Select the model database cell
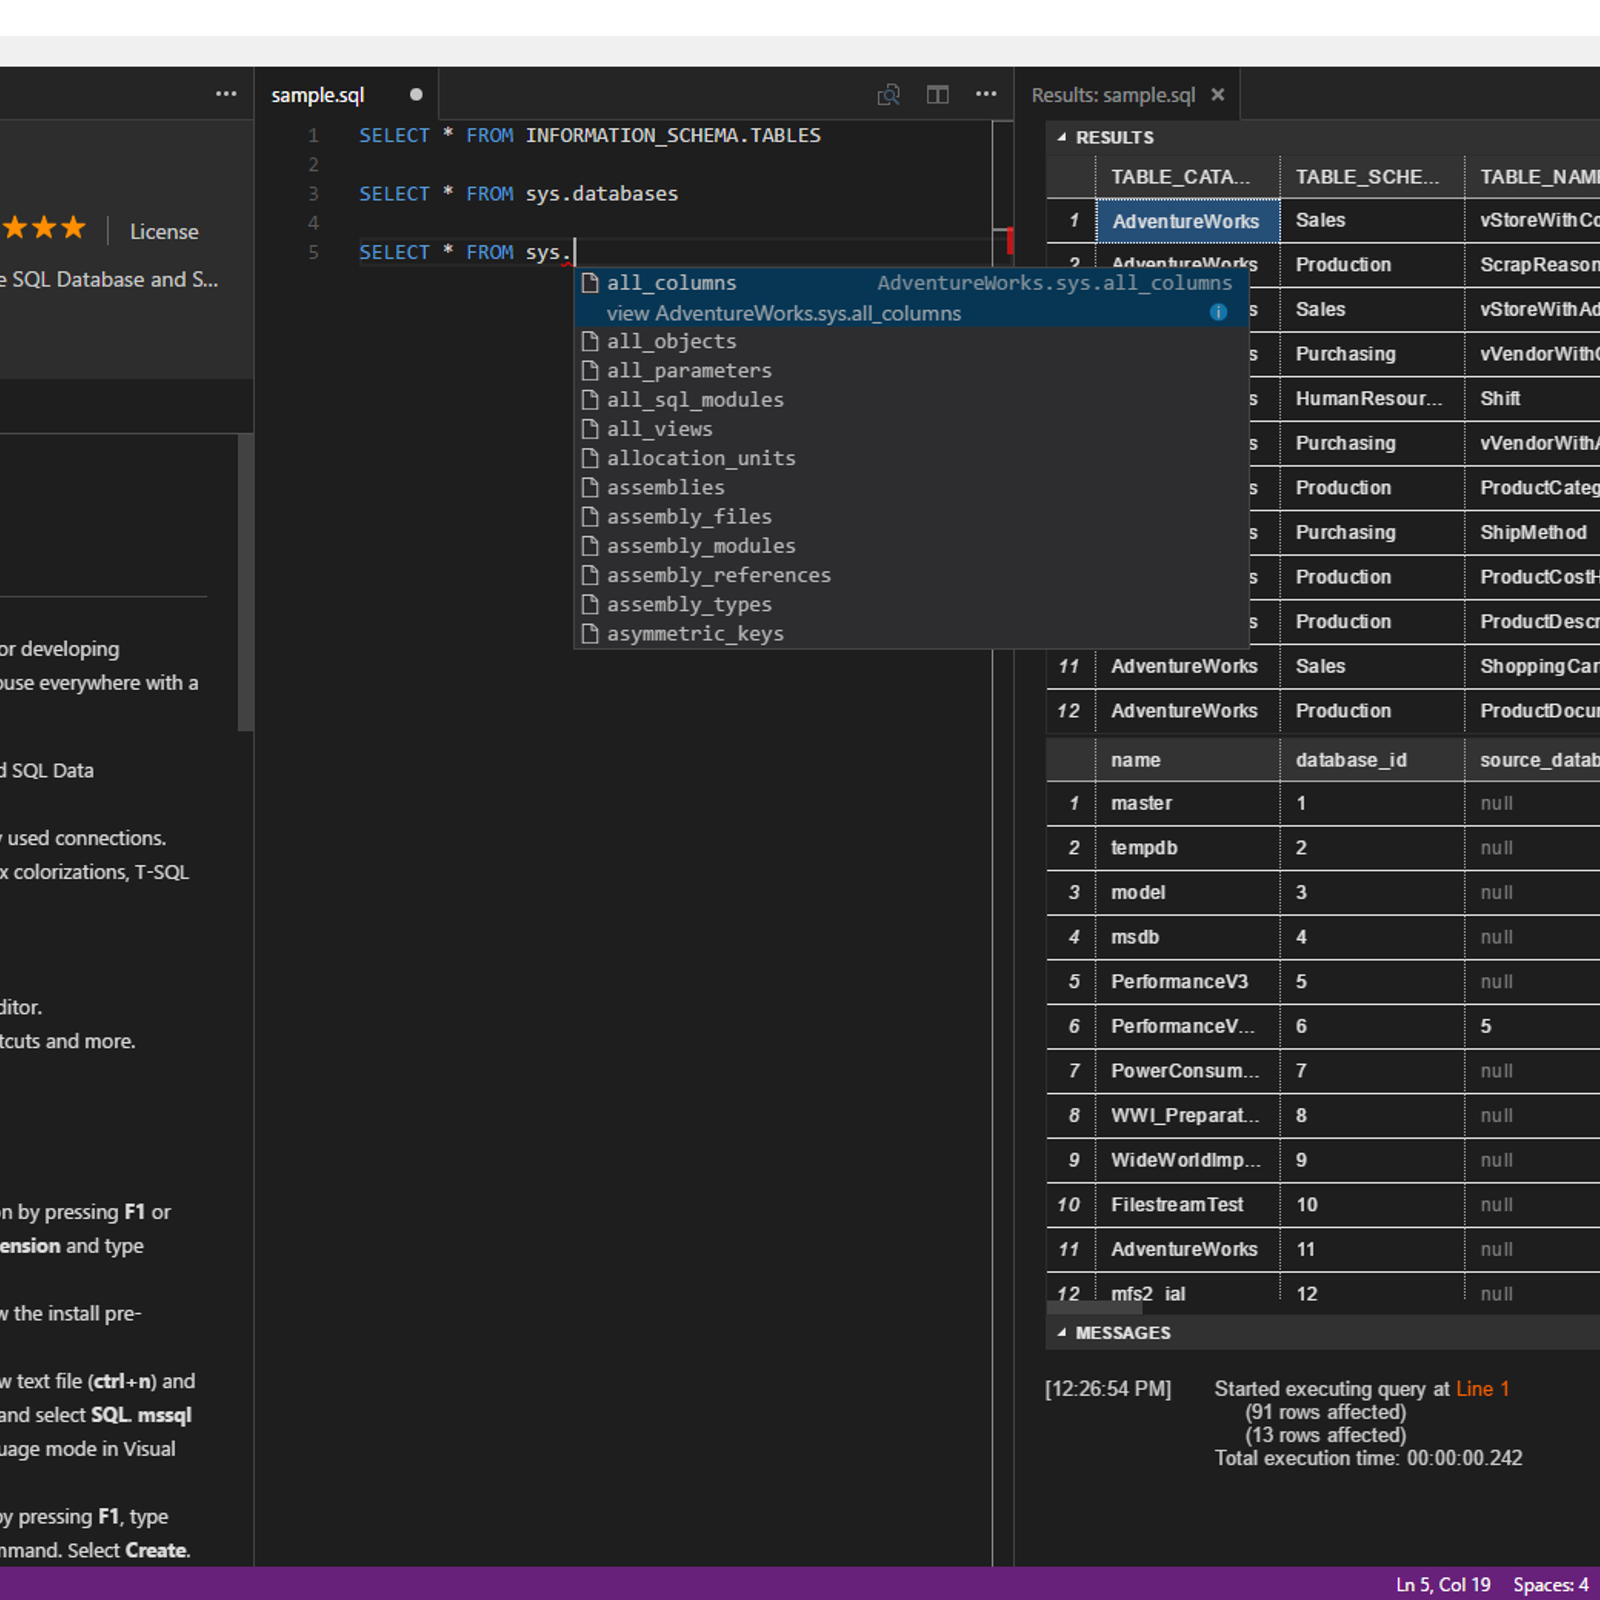The image size is (1600, 1600). coord(1187,892)
